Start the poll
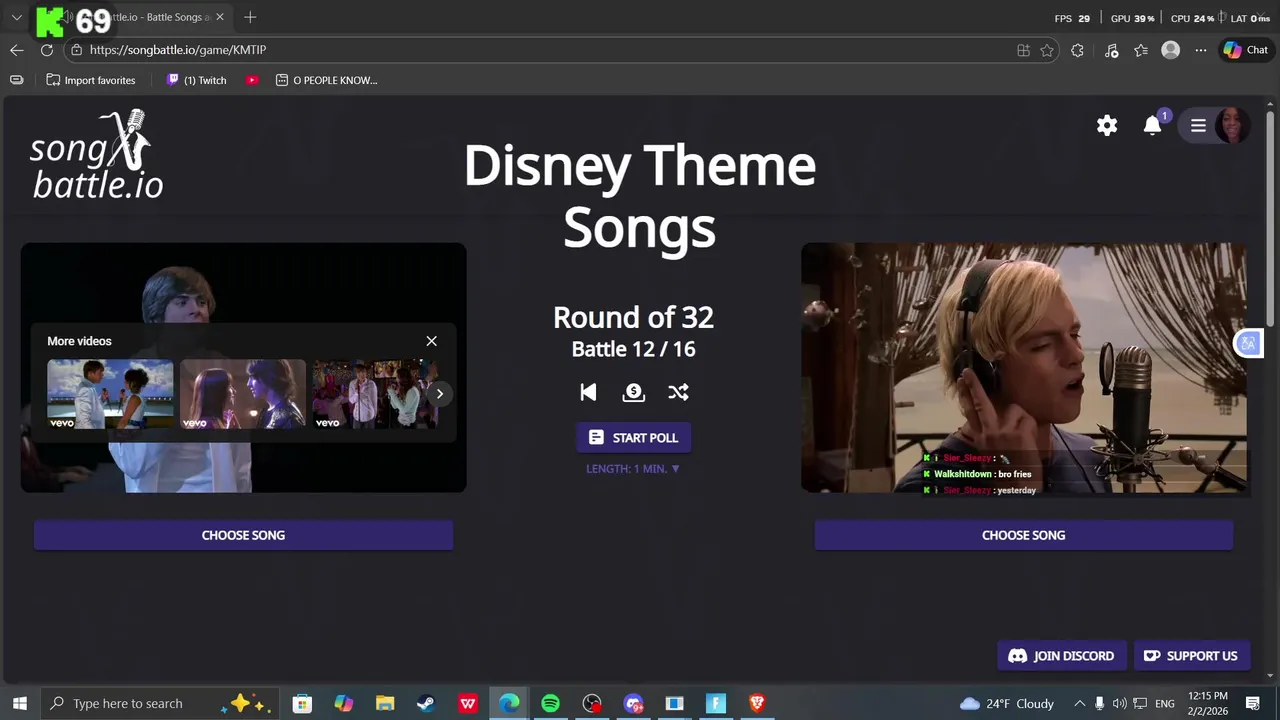Screen dimensions: 1280x720 click(x=634, y=438)
